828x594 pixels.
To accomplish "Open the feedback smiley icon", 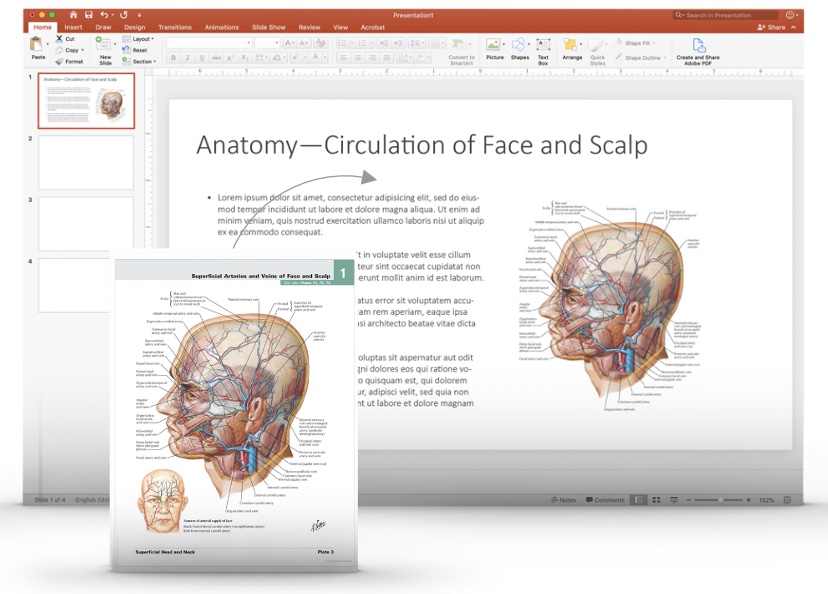I will [x=790, y=15].
